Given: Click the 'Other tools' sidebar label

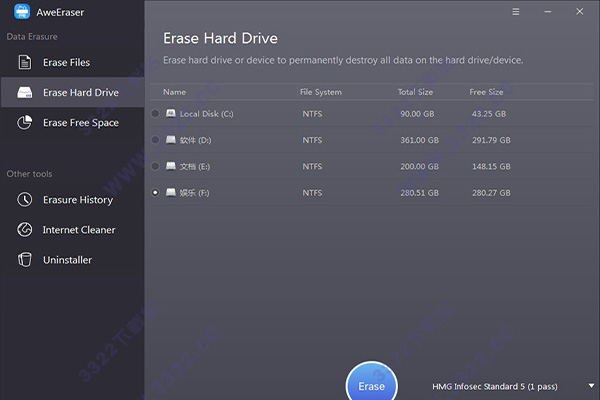Looking at the screenshot, I should 29,174.
